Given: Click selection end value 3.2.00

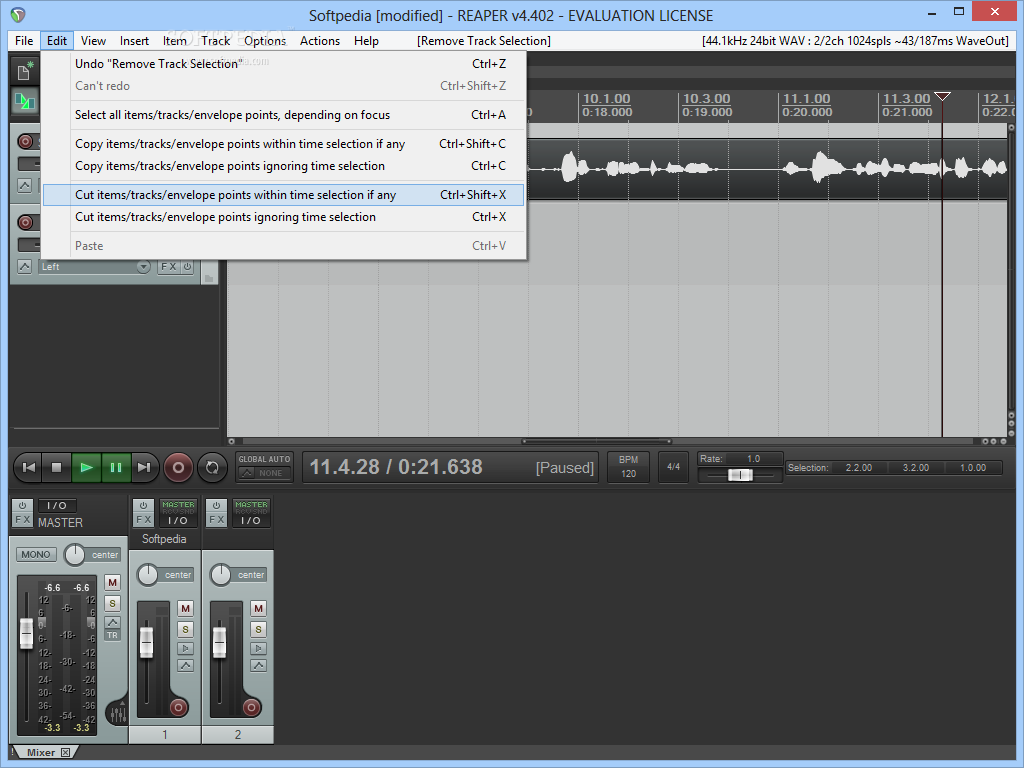Looking at the screenshot, I should [x=916, y=468].
